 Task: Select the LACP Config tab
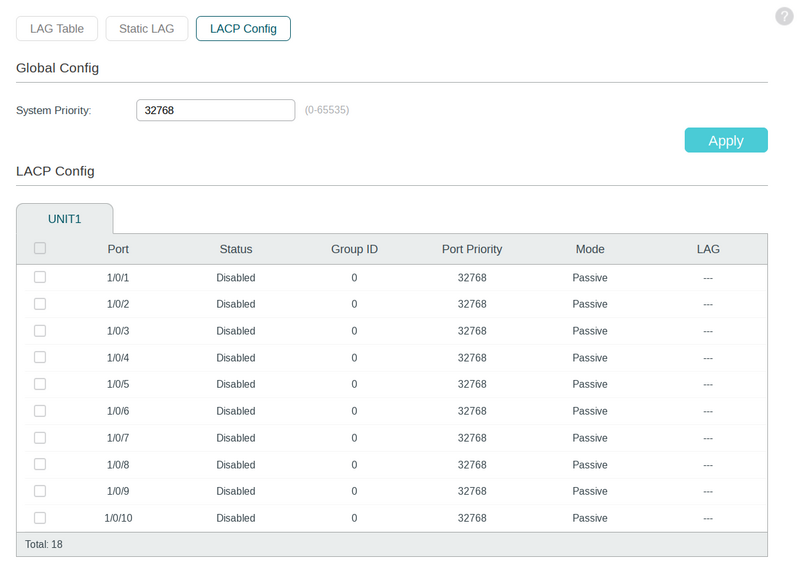[x=243, y=29]
